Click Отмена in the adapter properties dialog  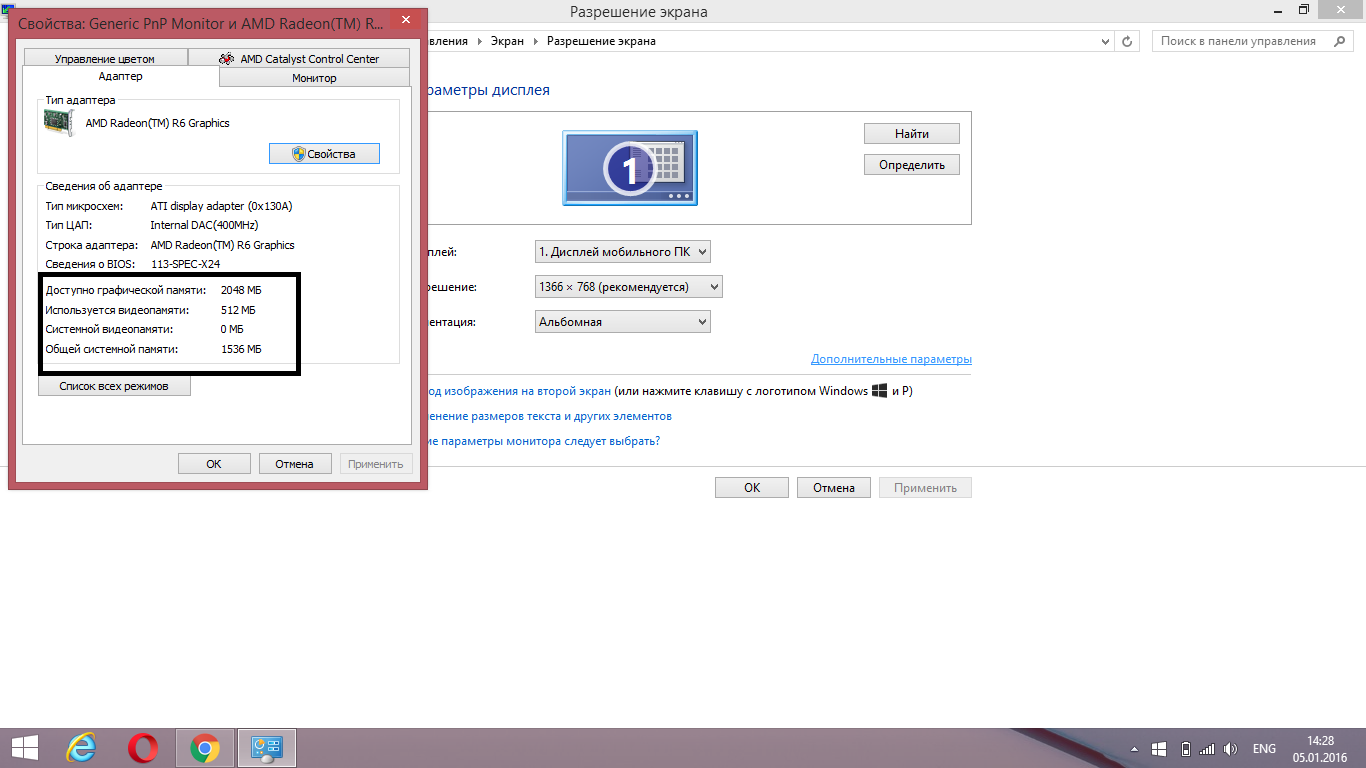pyautogui.click(x=295, y=464)
